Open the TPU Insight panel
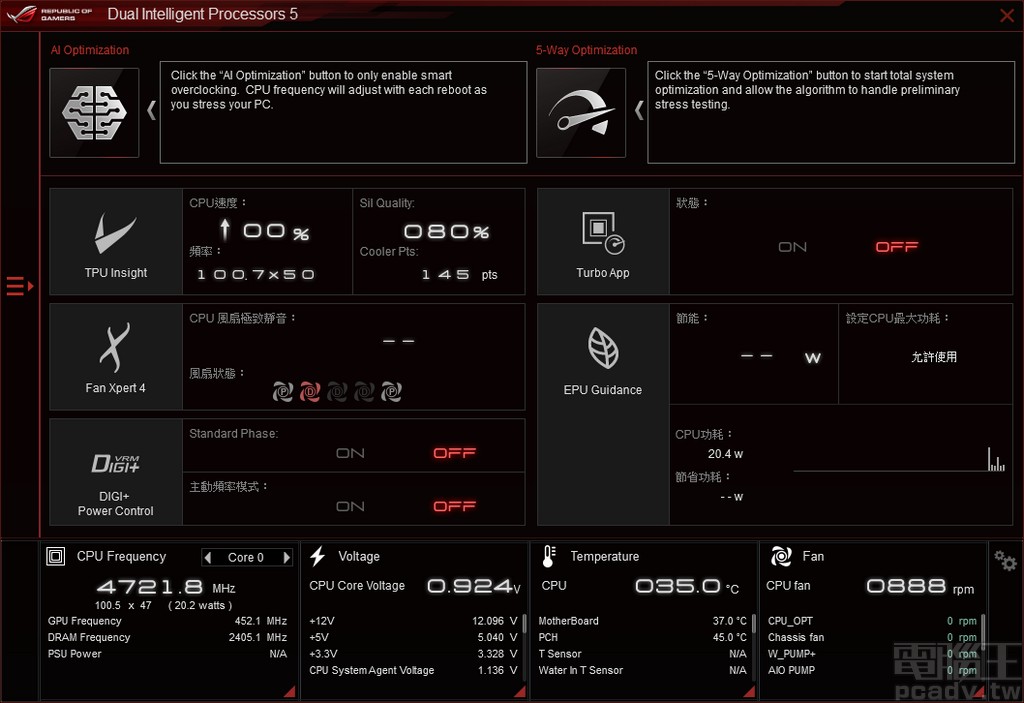 click(116, 242)
